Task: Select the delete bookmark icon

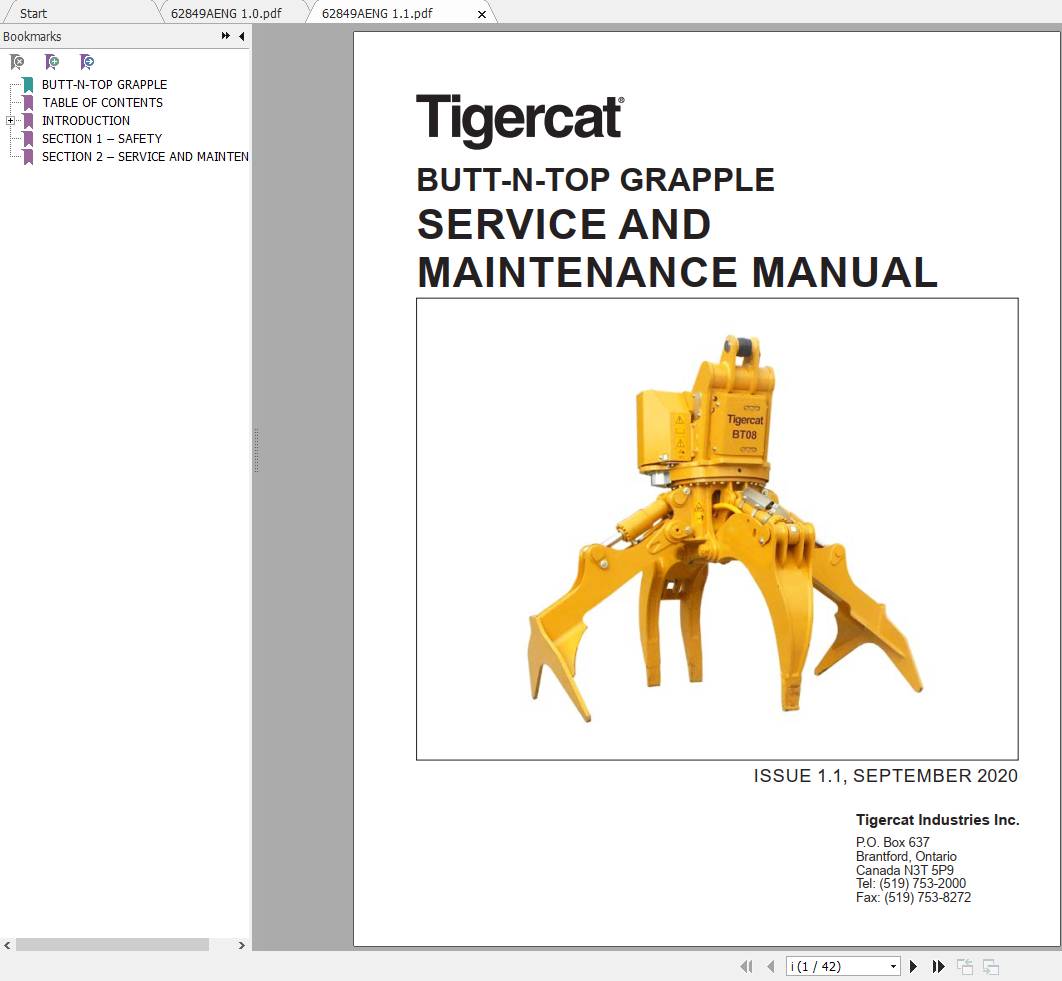Action: 17,62
